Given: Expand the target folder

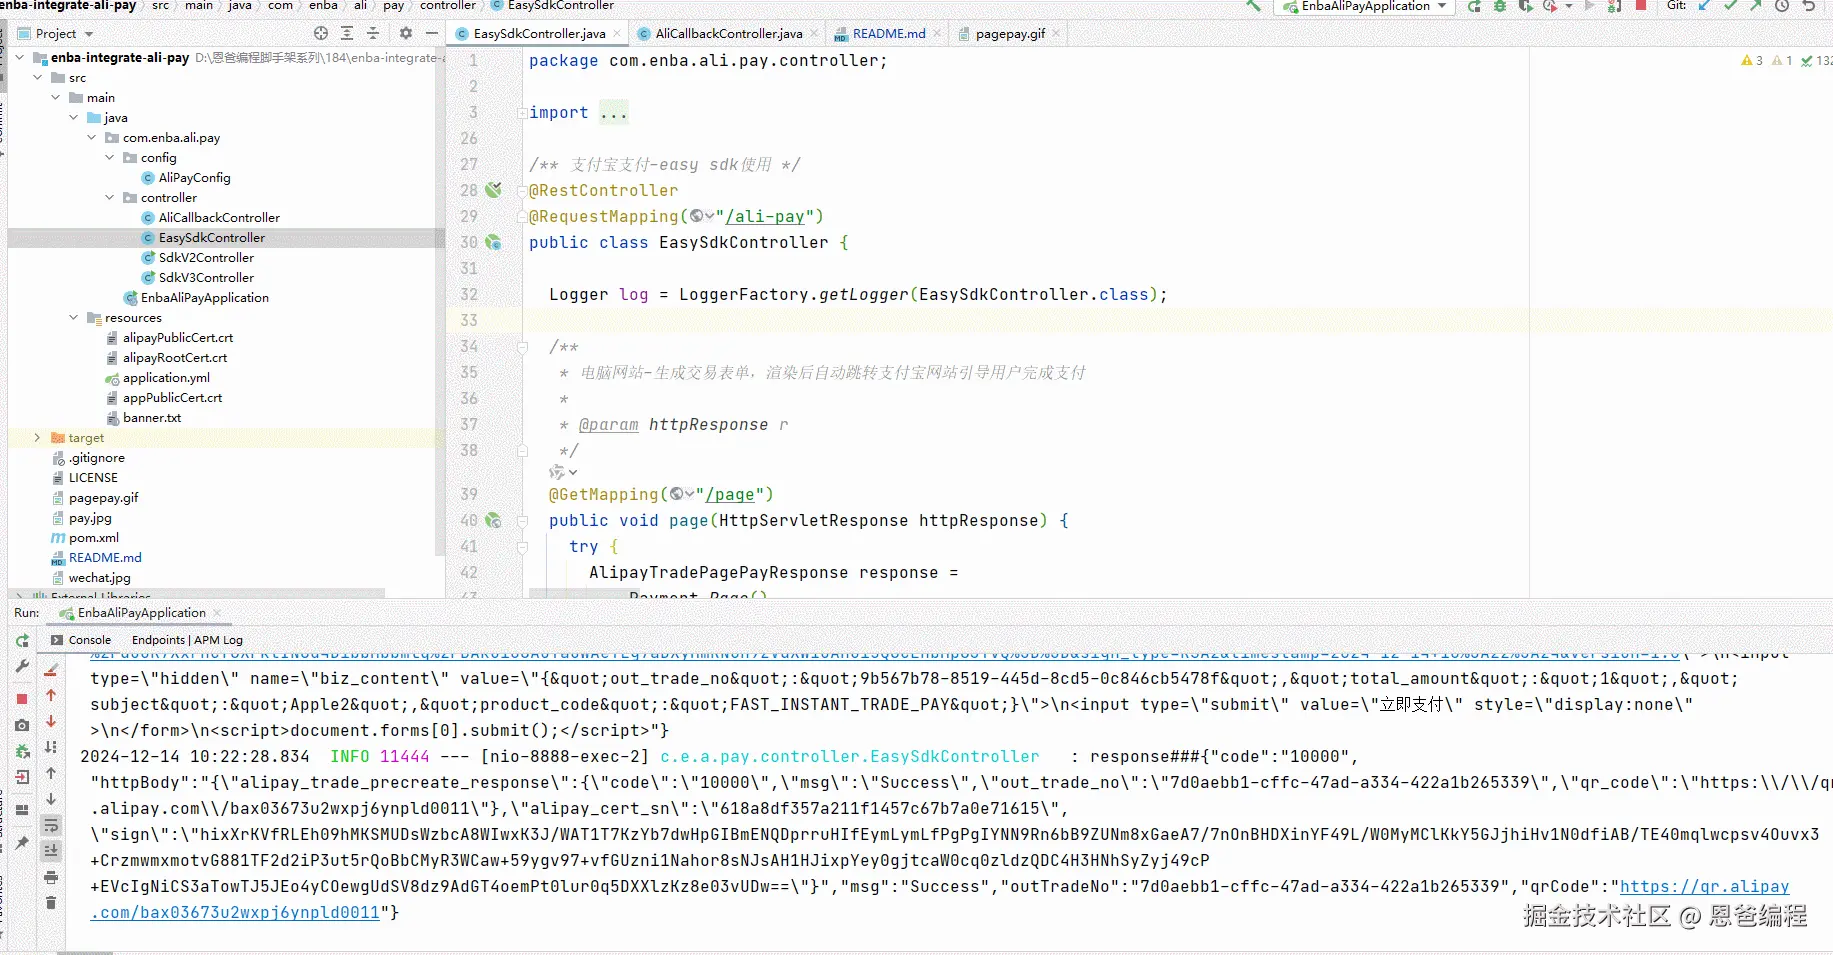Looking at the screenshot, I should click(x=37, y=437).
